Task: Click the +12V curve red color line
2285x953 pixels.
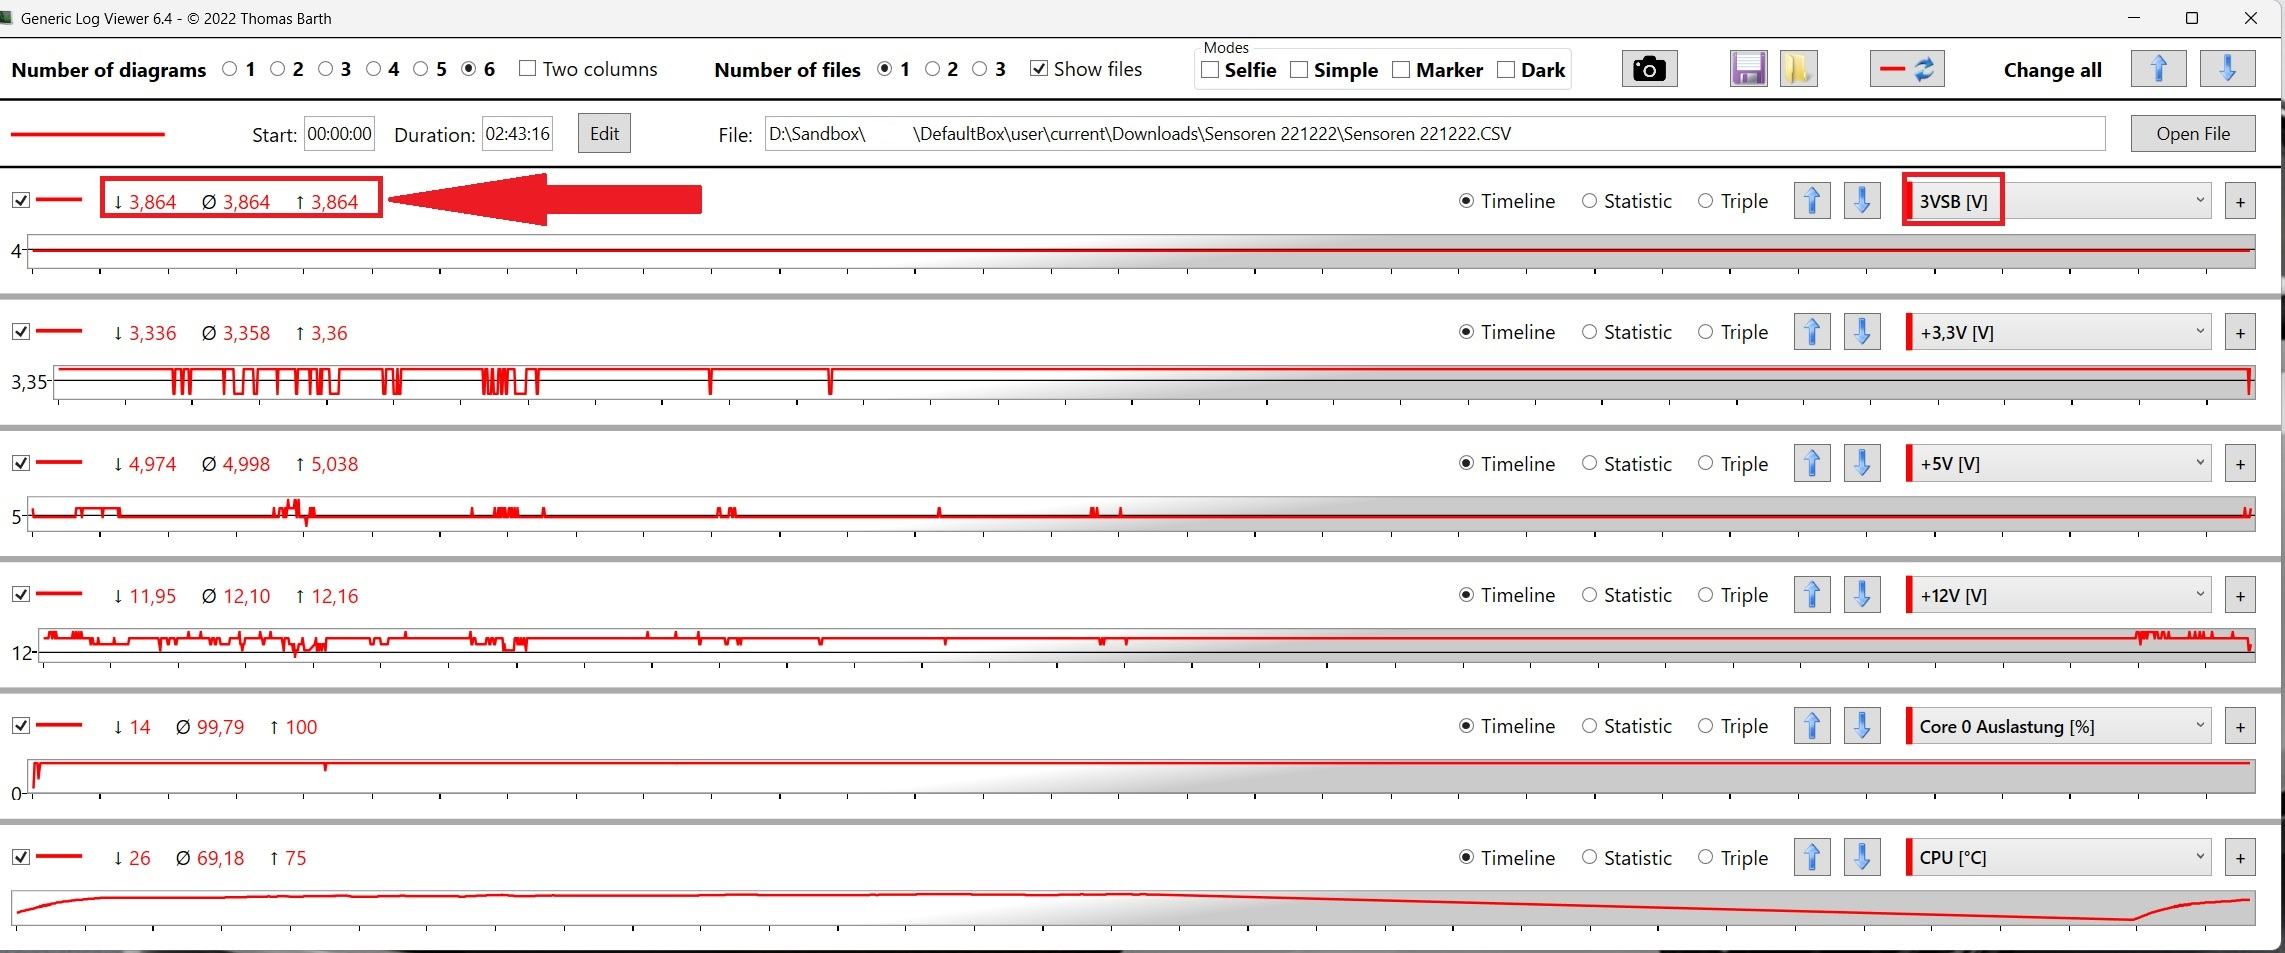Action: [59, 594]
